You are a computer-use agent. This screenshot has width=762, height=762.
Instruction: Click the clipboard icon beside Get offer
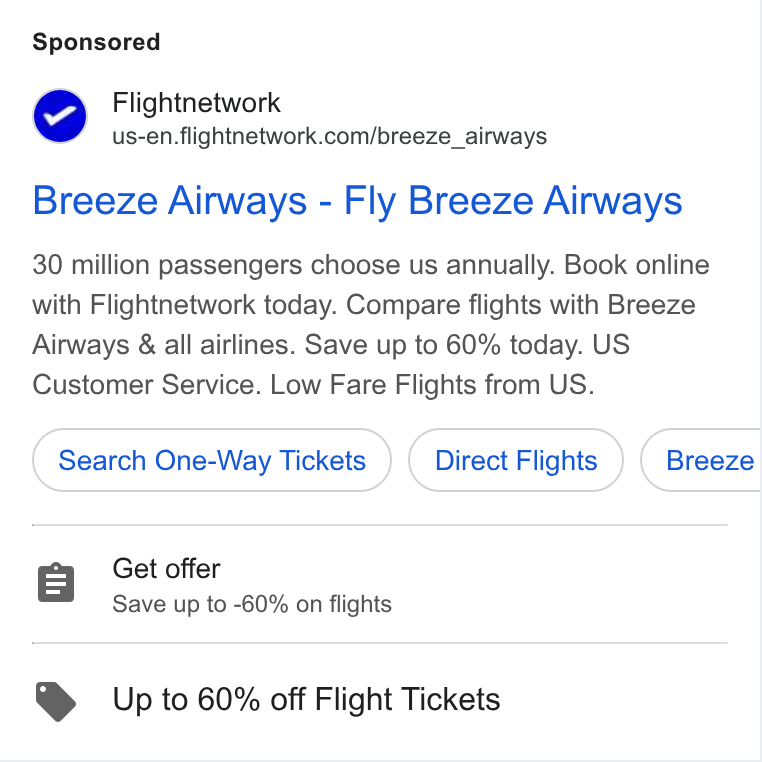tap(56, 583)
